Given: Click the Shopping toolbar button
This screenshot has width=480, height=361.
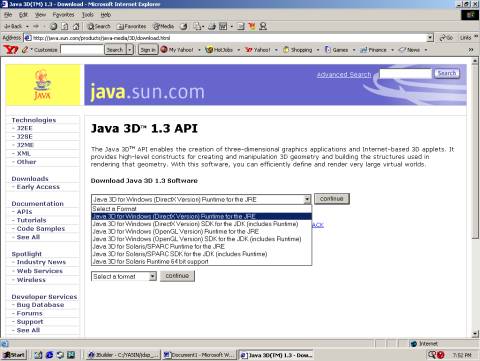Looking at the screenshot, I should tap(298, 50).
